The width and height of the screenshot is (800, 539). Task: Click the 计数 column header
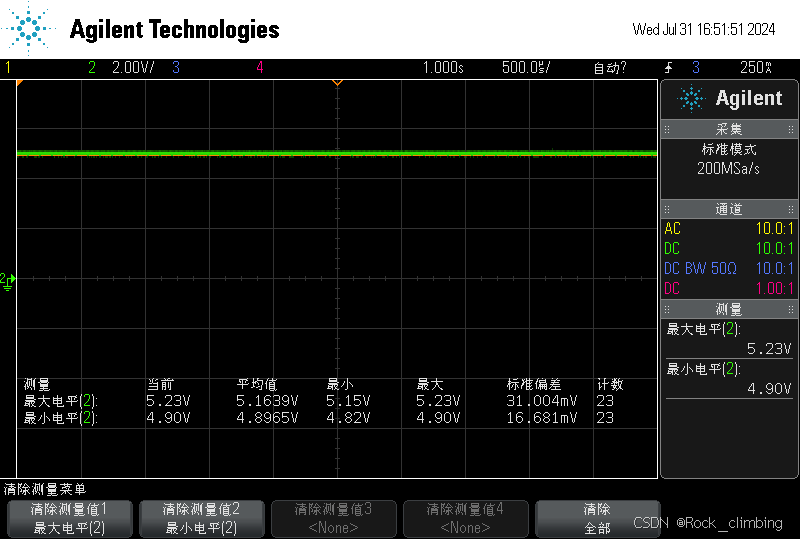click(x=610, y=384)
